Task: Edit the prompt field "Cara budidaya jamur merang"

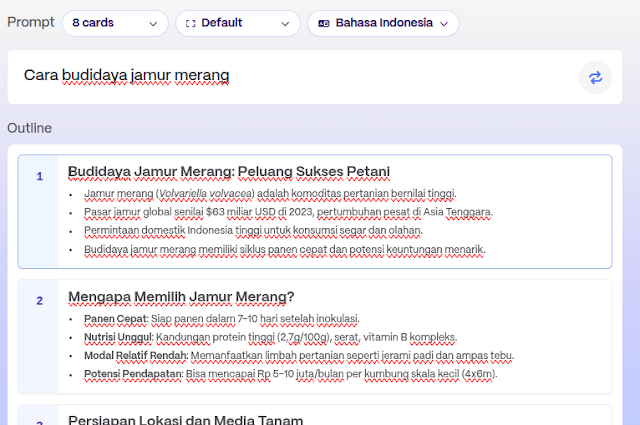Action: tap(315, 77)
